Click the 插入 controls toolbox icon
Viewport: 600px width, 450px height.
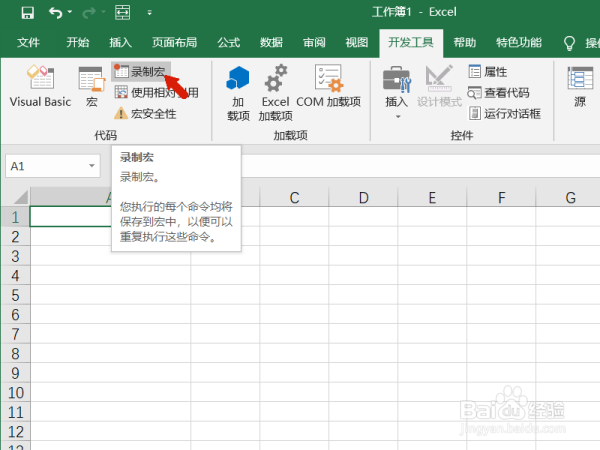(x=397, y=80)
